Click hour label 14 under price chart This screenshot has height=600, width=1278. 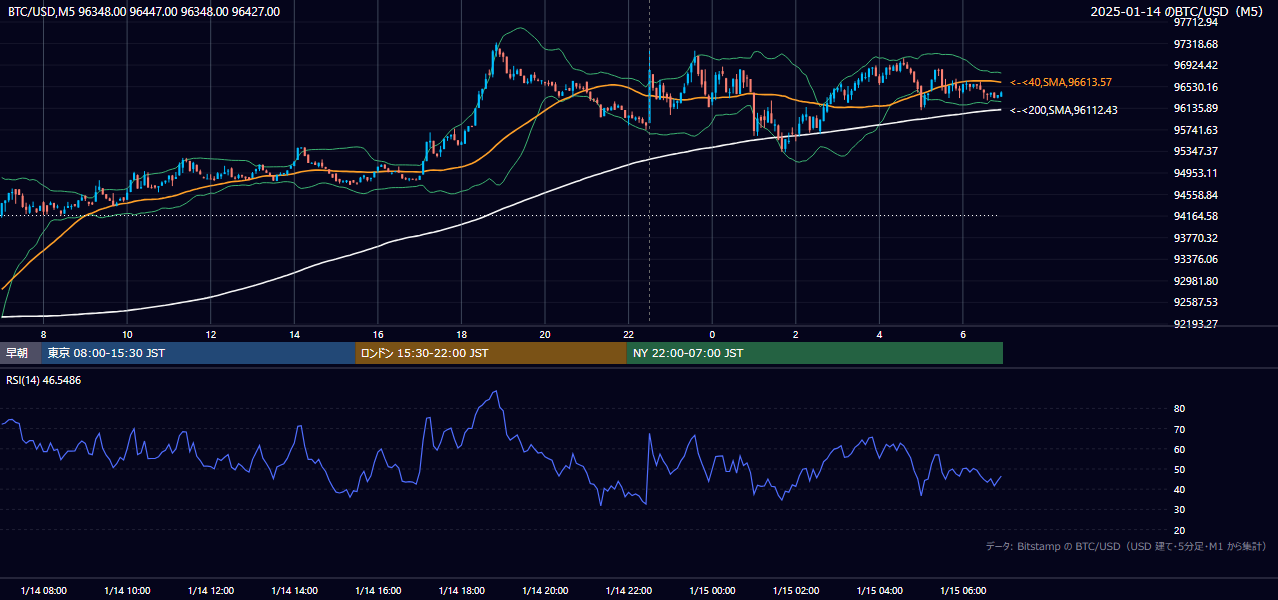coord(294,334)
